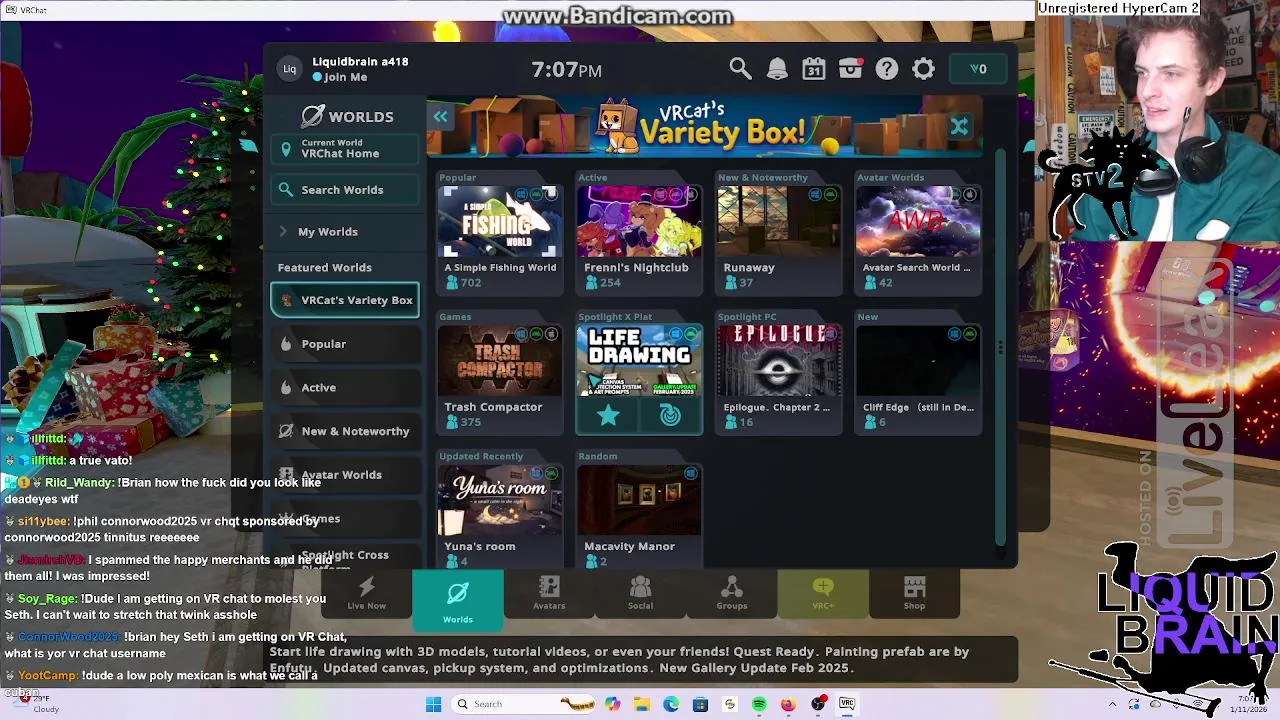Open Search Worlds in sidebar
The image size is (1280, 720).
click(x=345, y=190)
